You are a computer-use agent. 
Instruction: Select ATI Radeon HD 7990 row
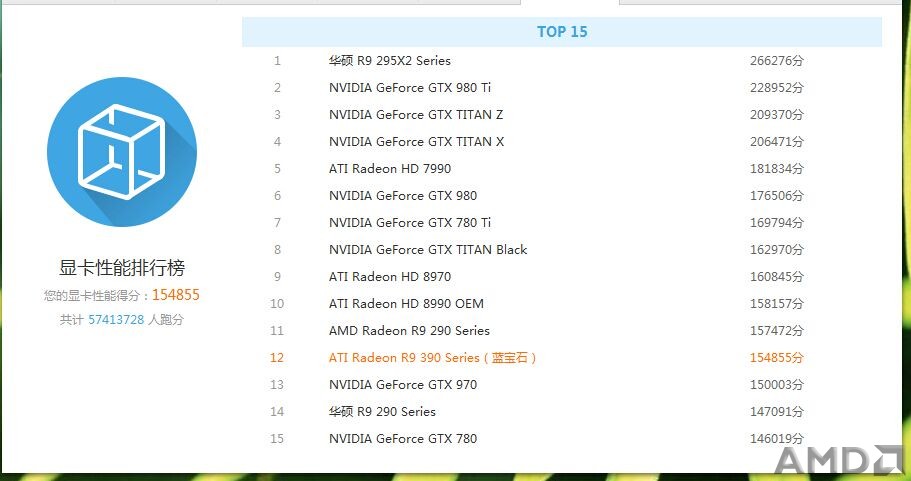(562, 168)
